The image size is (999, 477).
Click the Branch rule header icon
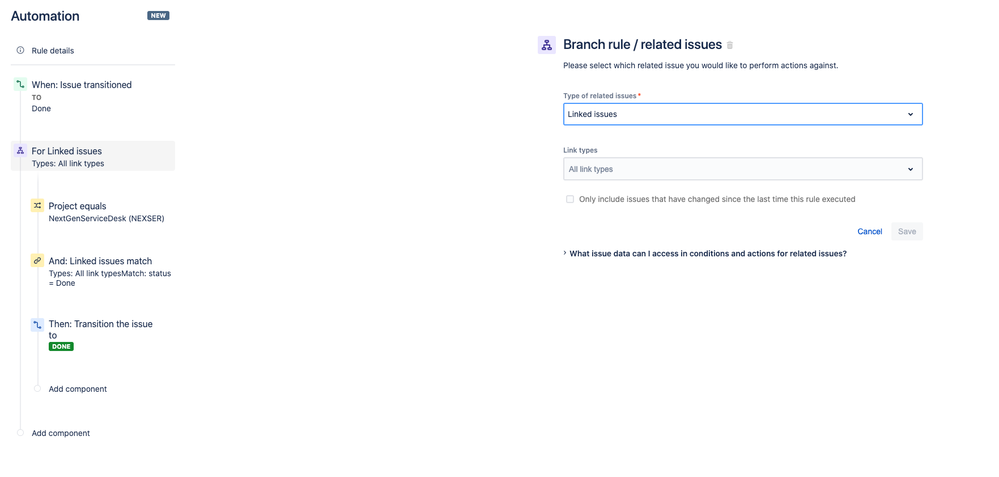point(547,45)
